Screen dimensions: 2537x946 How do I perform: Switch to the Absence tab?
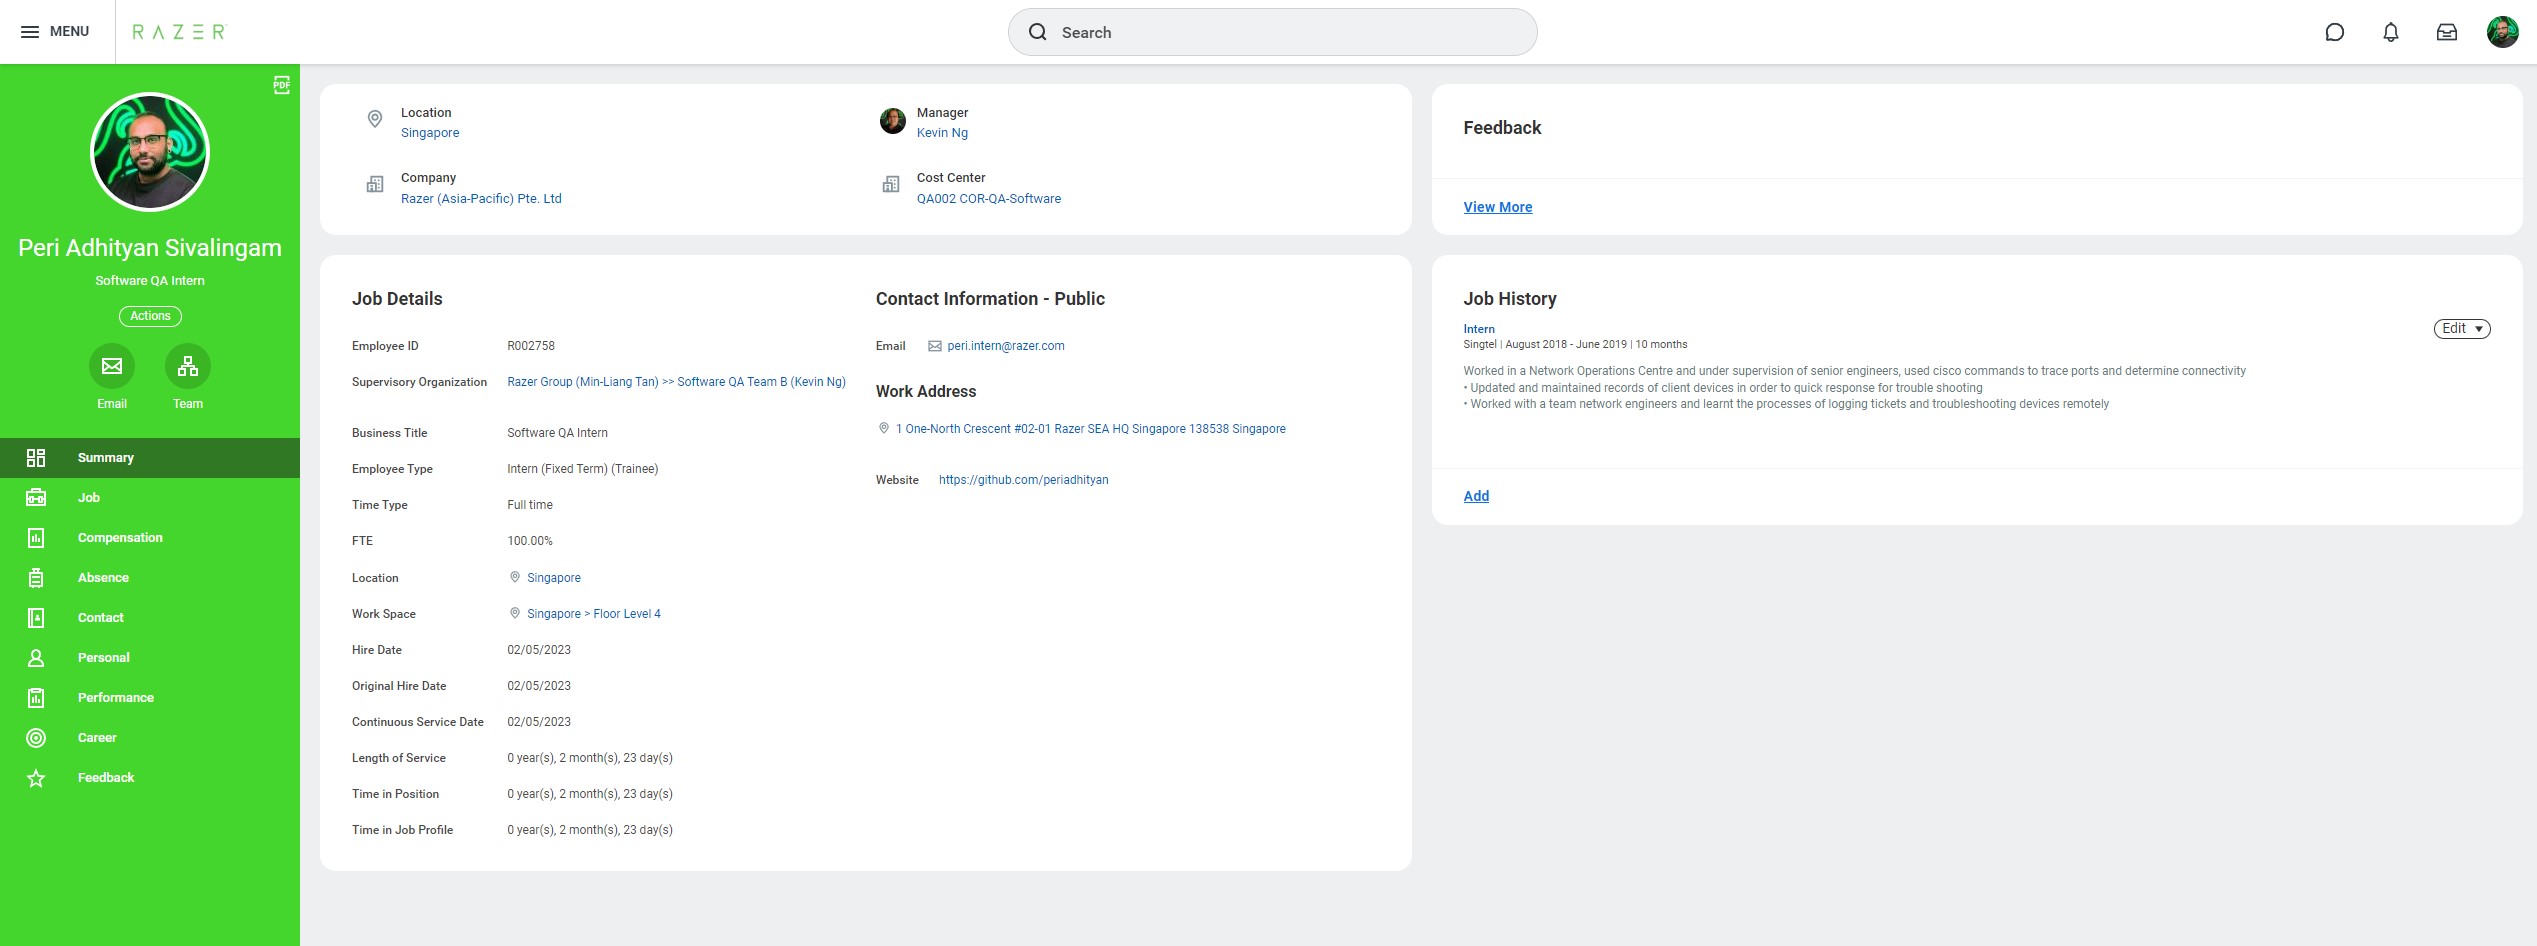coord(150,578)
